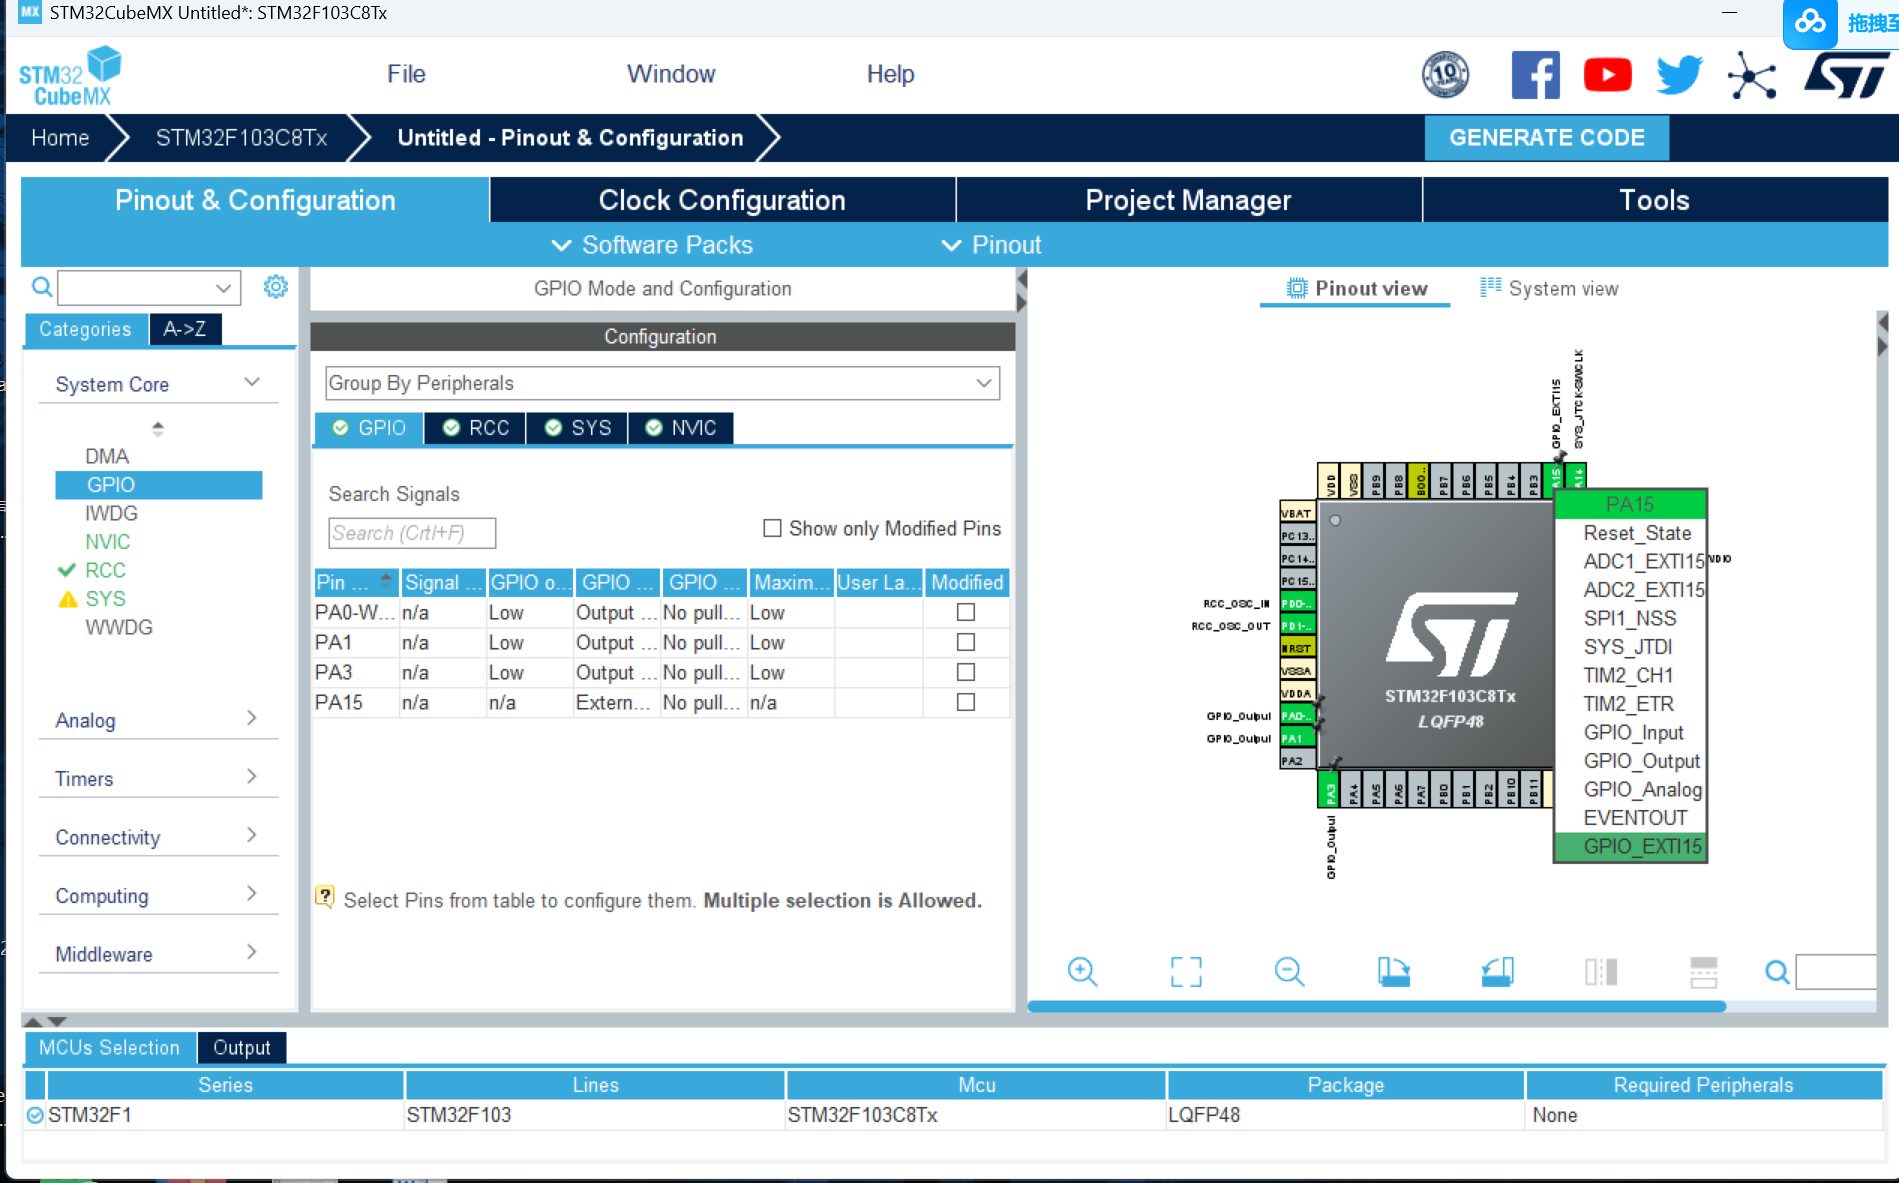Open the Group By Peripherals dropdown
Image resolution: width=1899 pixels, height=1183 pixels.
click(x=662, y=383)
